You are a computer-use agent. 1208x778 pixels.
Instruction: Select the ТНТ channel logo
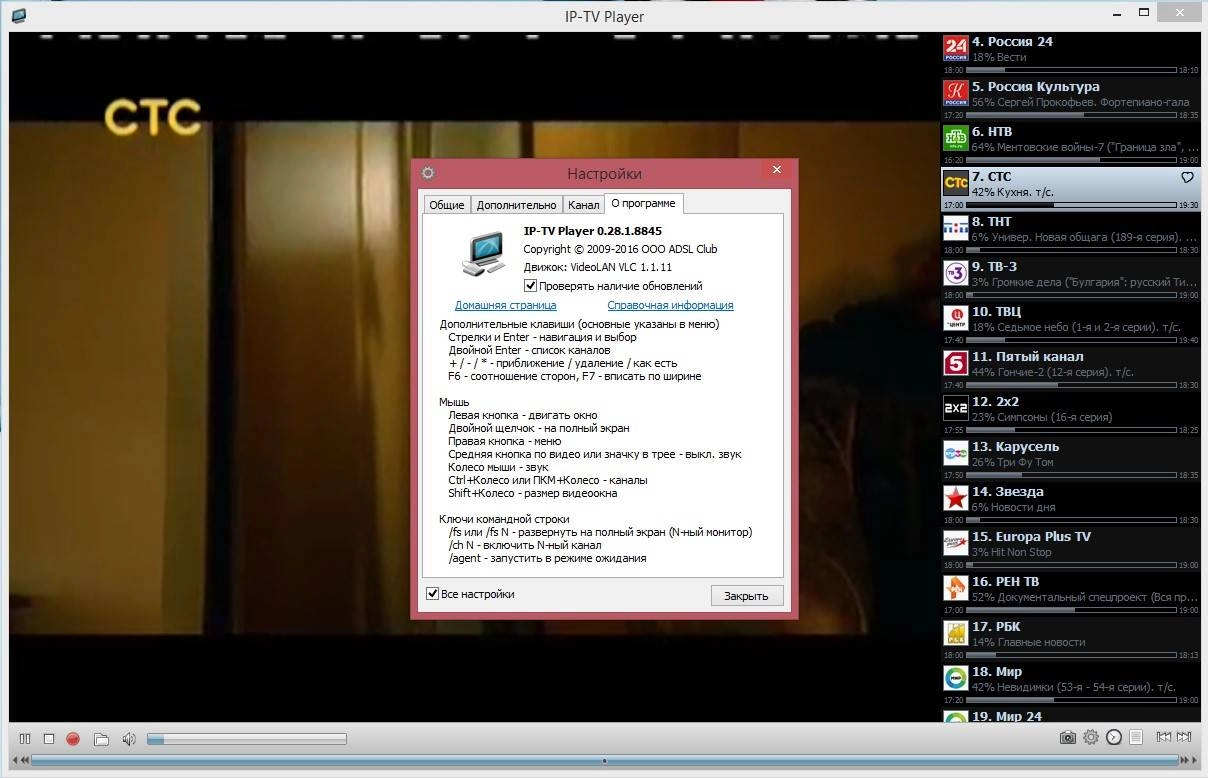click(x=956, y=228)
